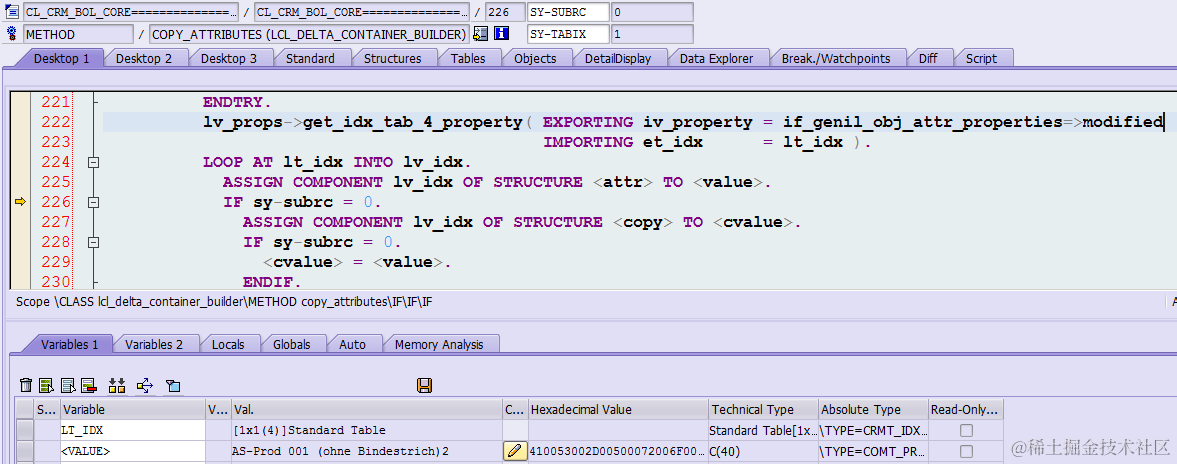Click the pencil change icon in the <VALUE> row
1177x464 pixels.
click(x=515, y=451)
